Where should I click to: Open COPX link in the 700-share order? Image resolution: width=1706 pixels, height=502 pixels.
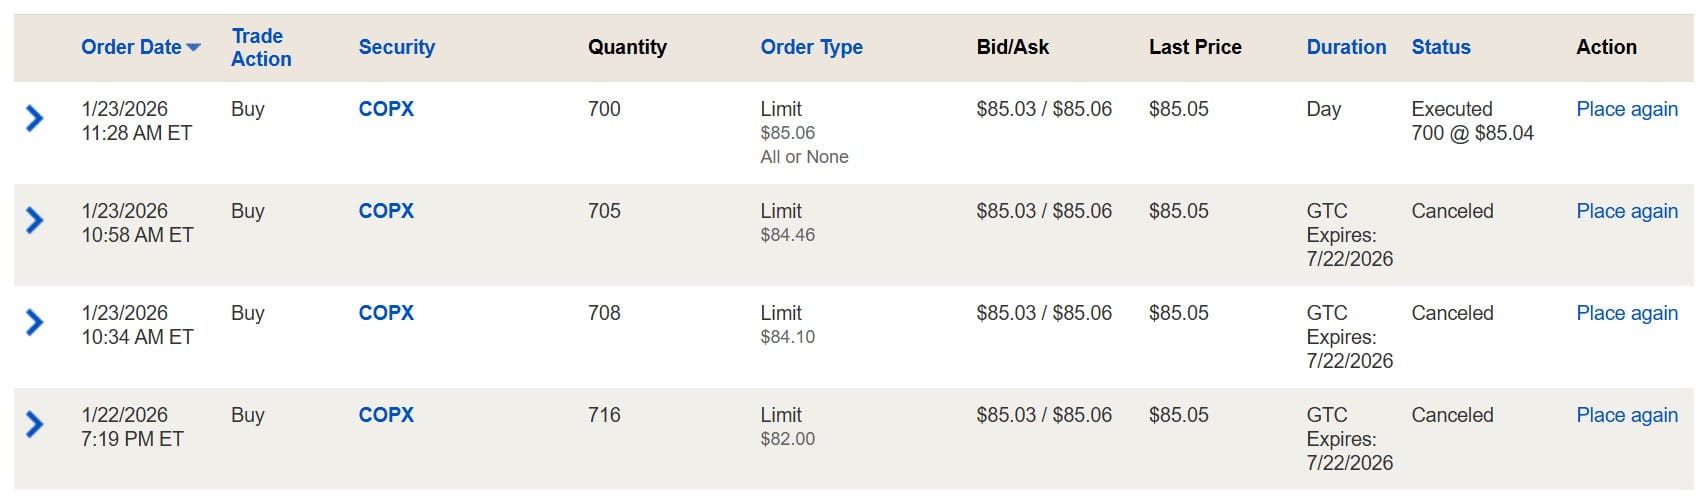(x=386, y=109)
